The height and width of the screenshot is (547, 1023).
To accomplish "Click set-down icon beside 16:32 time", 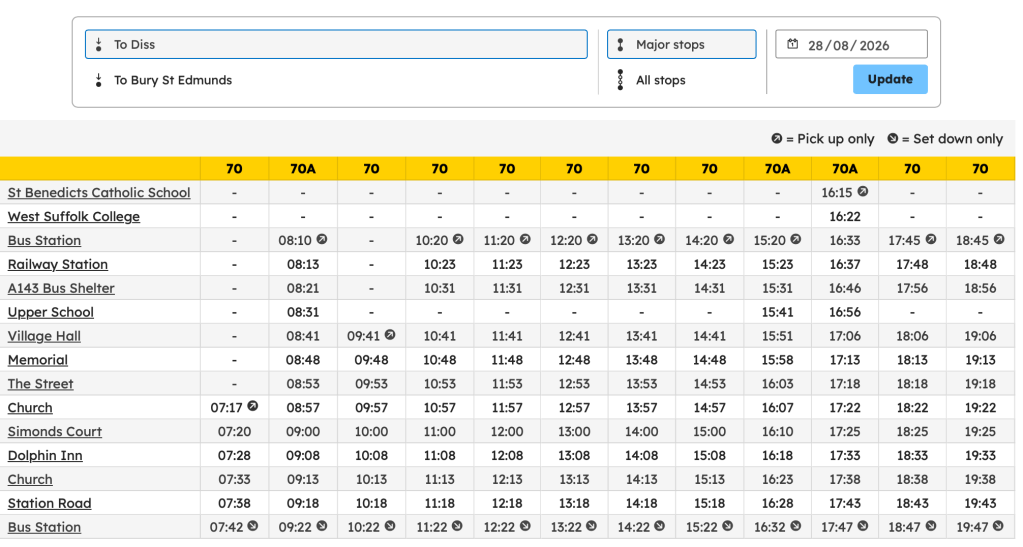I will click(x=795, y=525).
